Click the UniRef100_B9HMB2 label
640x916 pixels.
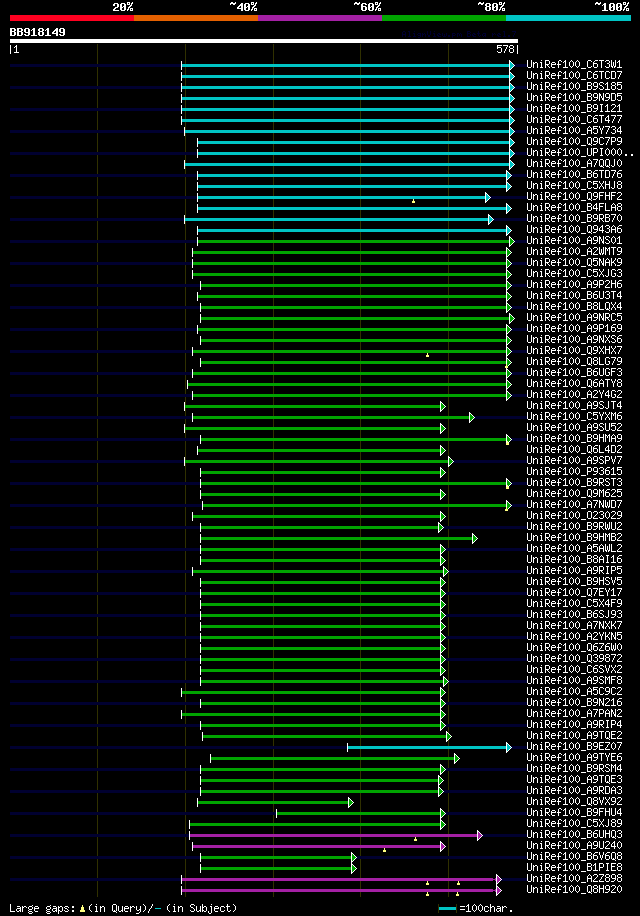point(574,537)
